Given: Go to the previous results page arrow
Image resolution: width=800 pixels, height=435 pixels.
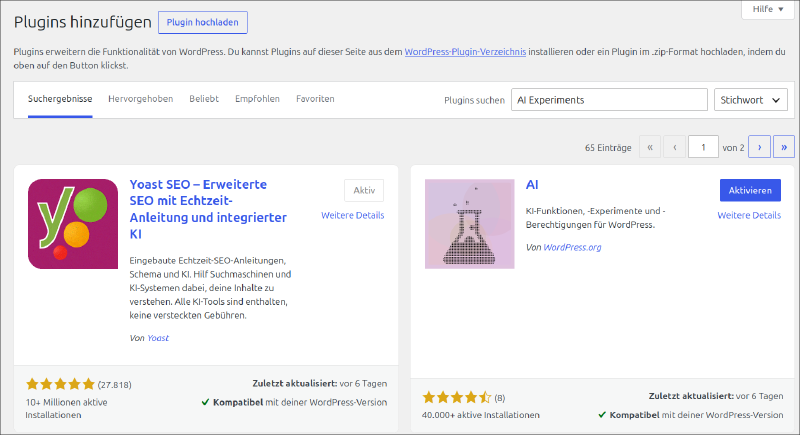Looking at the screenshot, I should click(x=674, y=147).
